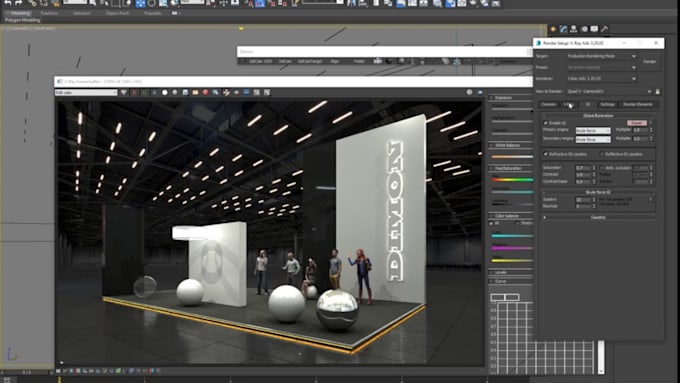
Task: Open the Hierarchy tab icon in command panel
Action: (x=573, y=29)
